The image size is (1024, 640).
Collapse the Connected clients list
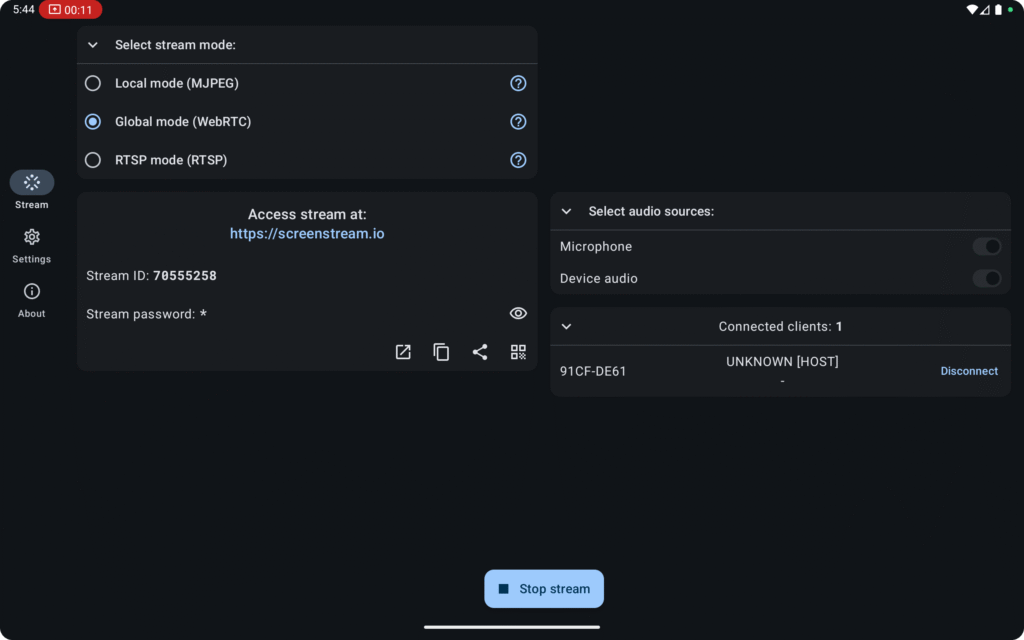click(x=566, y=326)
